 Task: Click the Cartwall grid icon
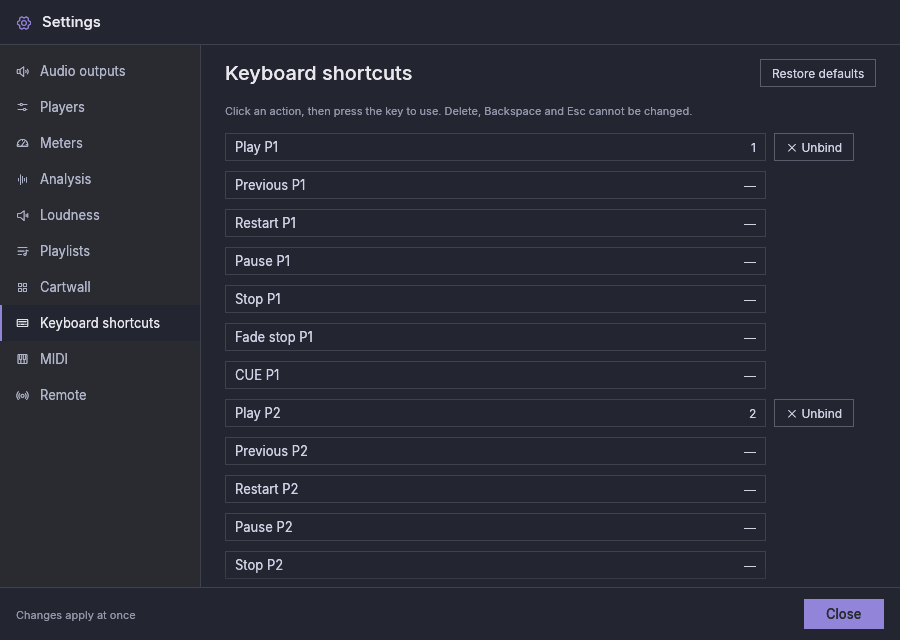click(x=22, y=288)
